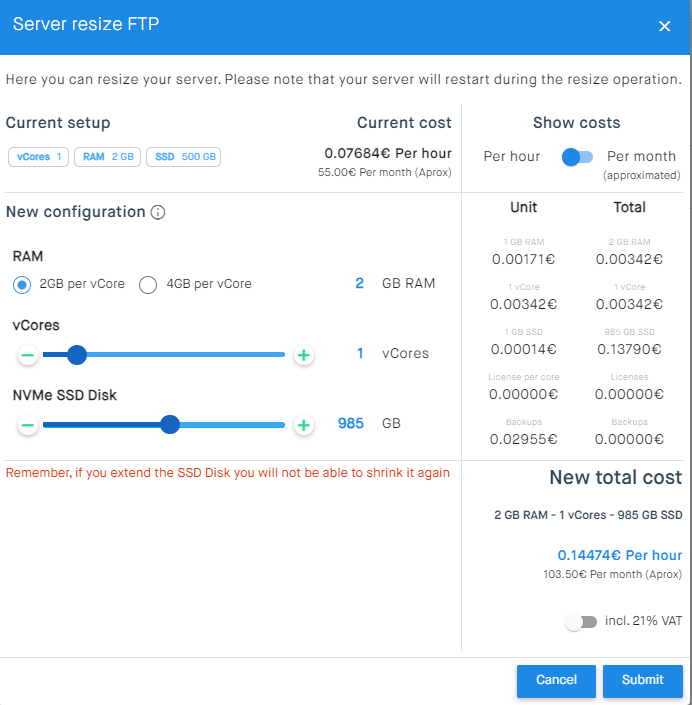
Task: Close the Server resize FTP dialog
Action: click(664, 27)
